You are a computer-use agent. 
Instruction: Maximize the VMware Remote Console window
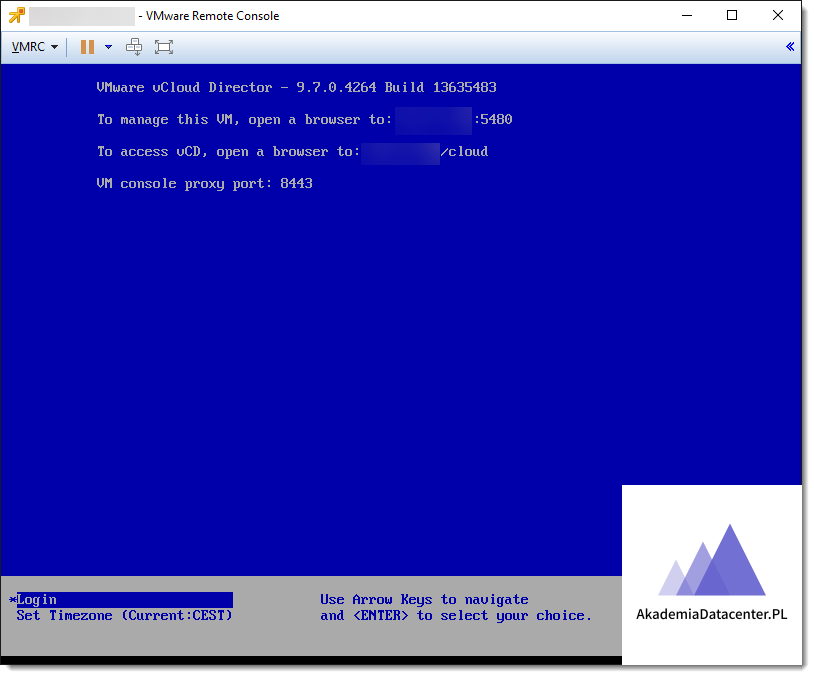pos(732,15)
